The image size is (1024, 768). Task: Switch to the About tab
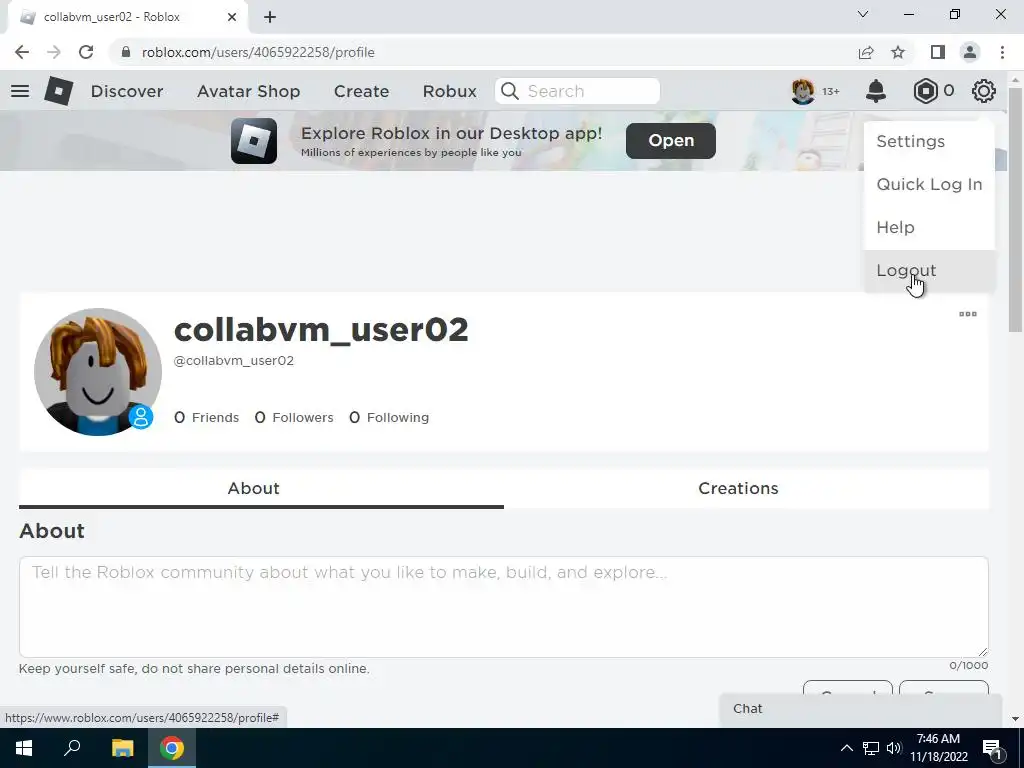(x=261, y=488)
